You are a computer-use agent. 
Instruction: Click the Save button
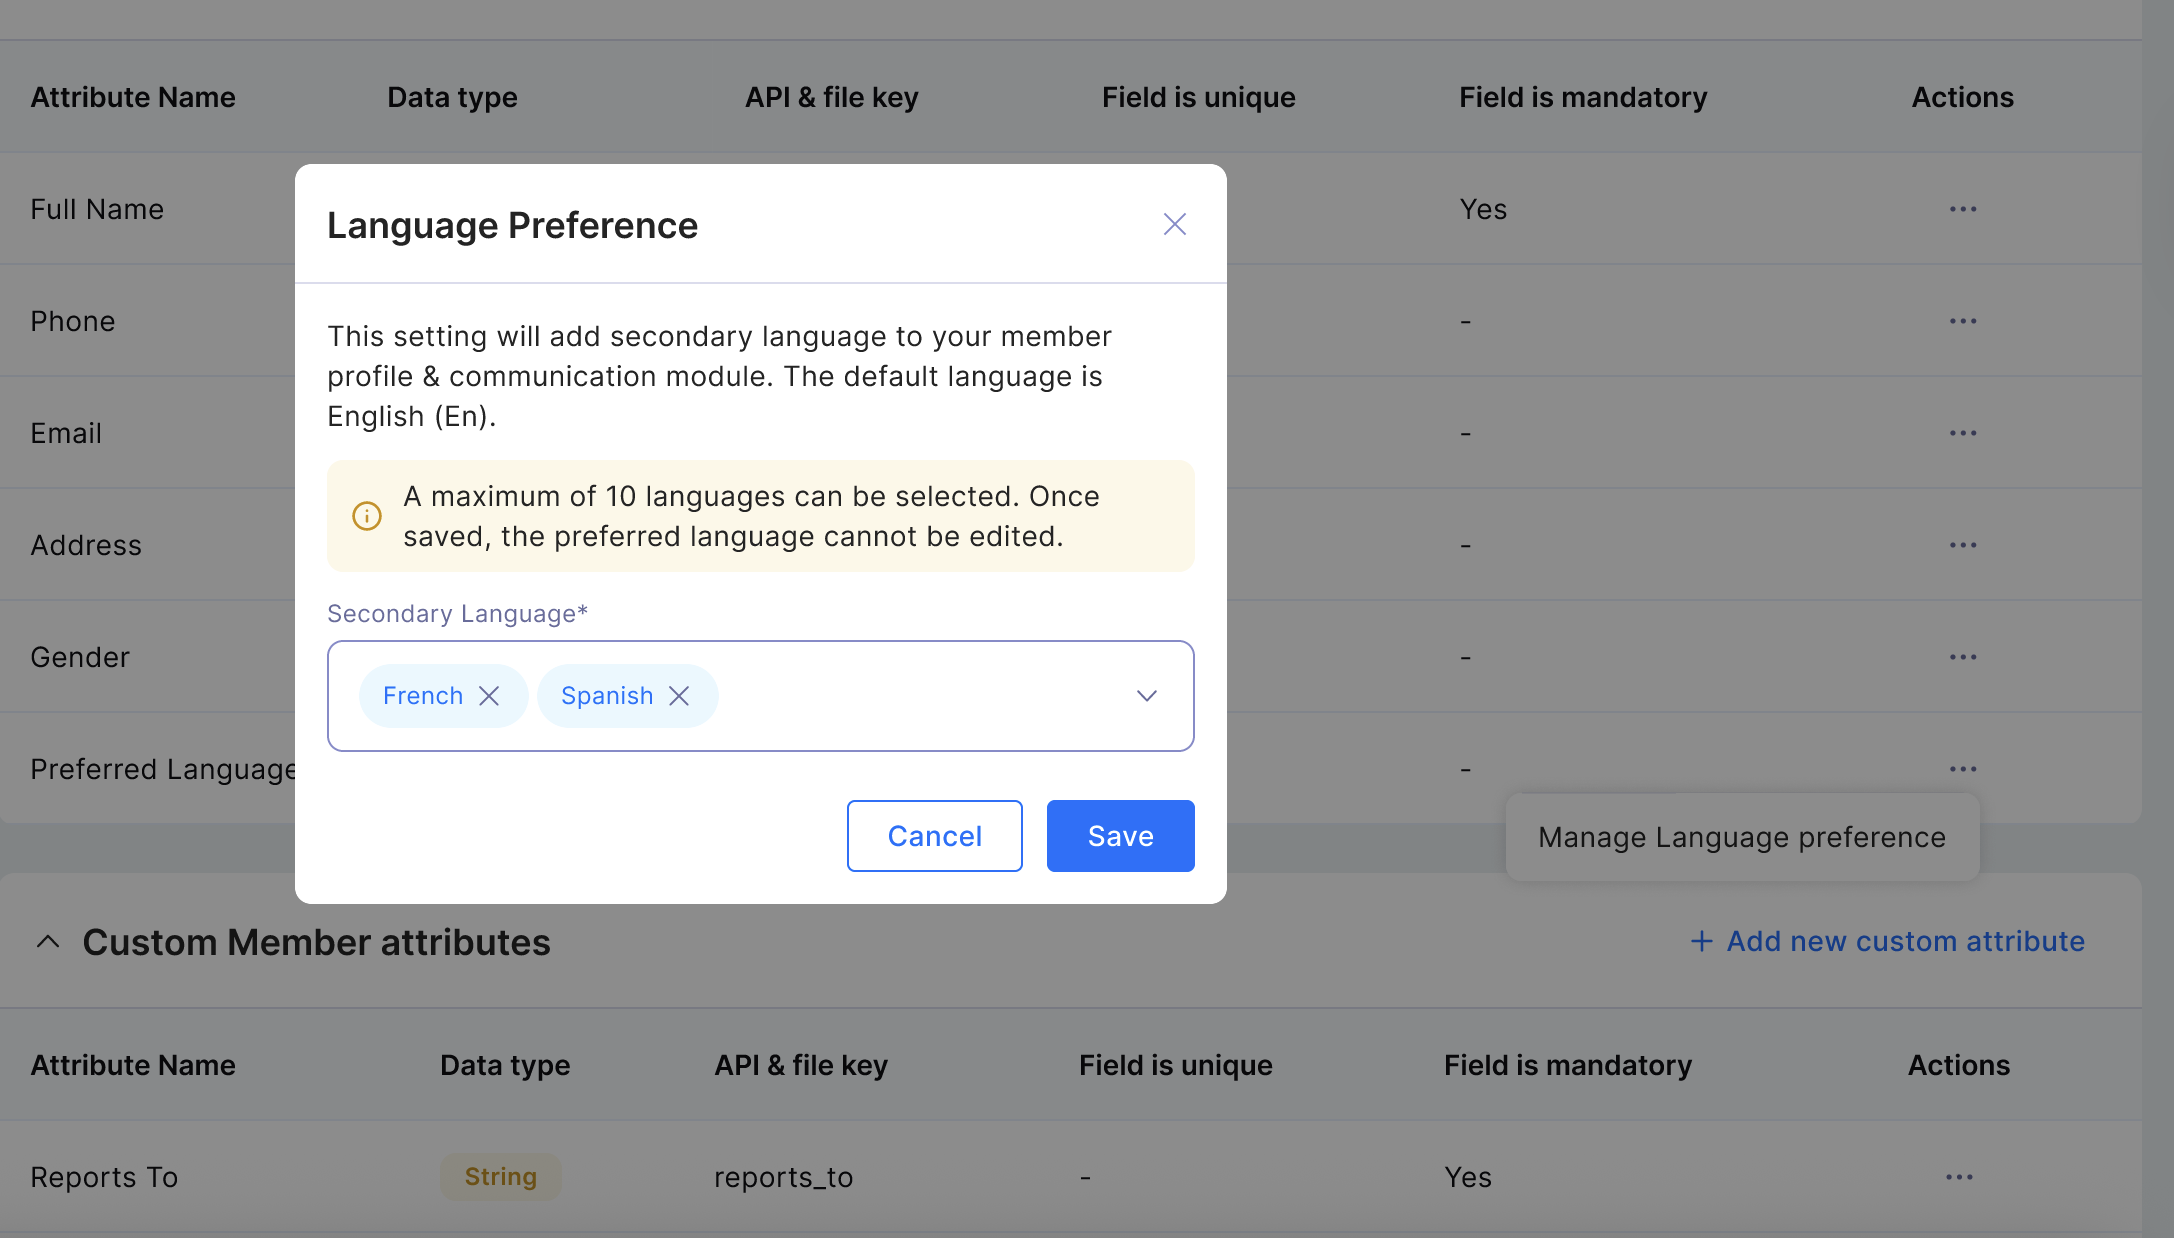coord(1120,836)
